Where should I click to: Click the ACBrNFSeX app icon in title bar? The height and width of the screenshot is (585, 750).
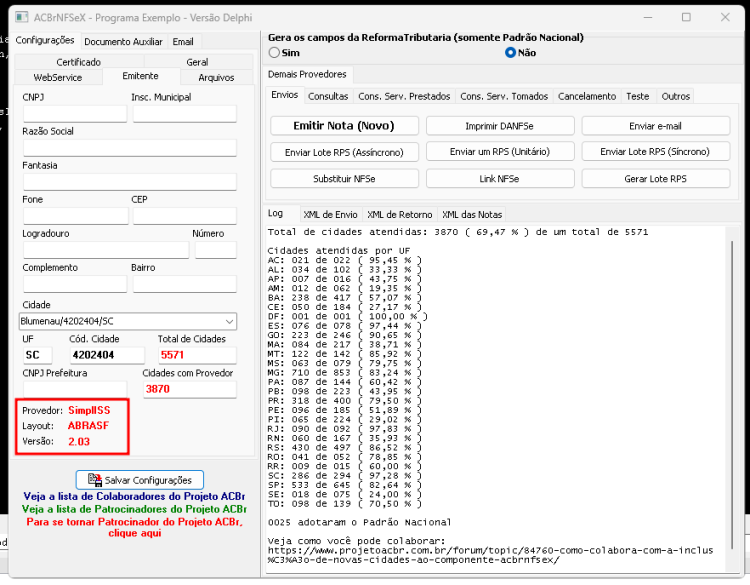tap(22, 18)
